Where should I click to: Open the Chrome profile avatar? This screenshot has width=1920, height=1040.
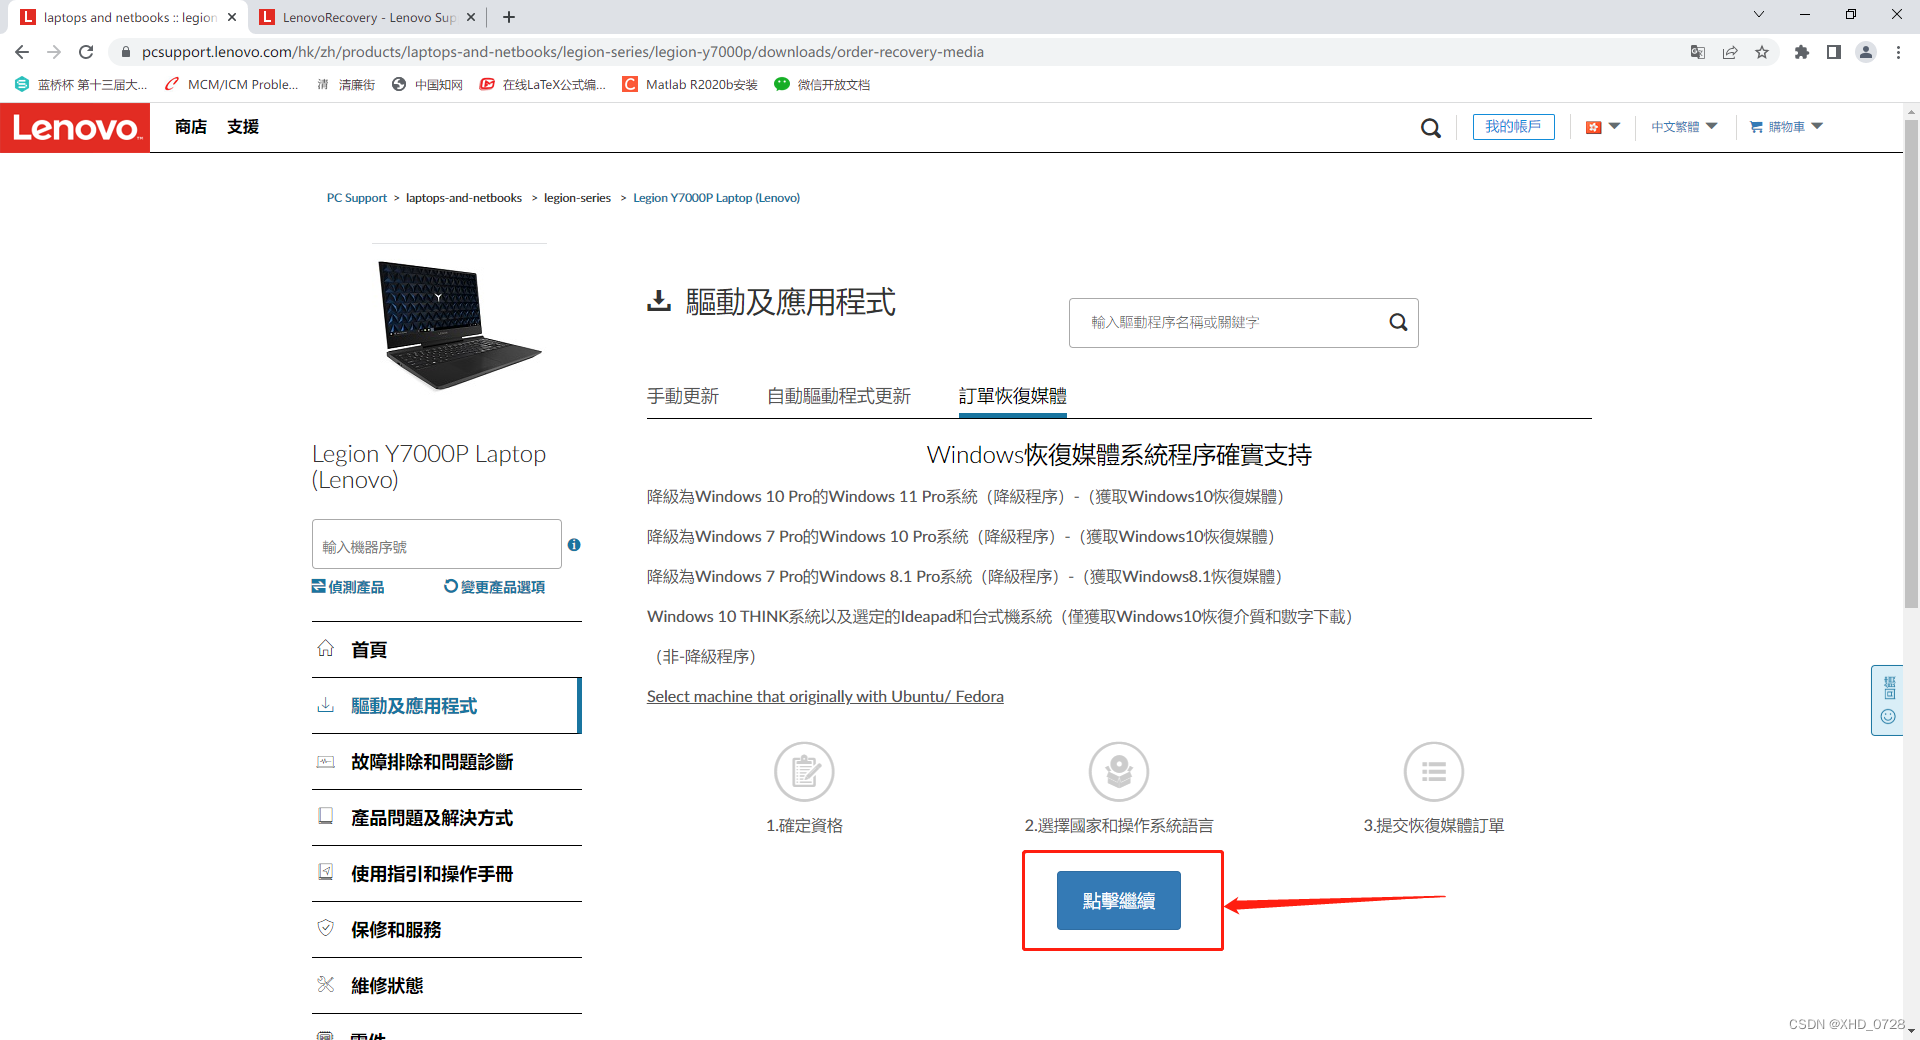pyautogui.click(x=1866, y=52)
